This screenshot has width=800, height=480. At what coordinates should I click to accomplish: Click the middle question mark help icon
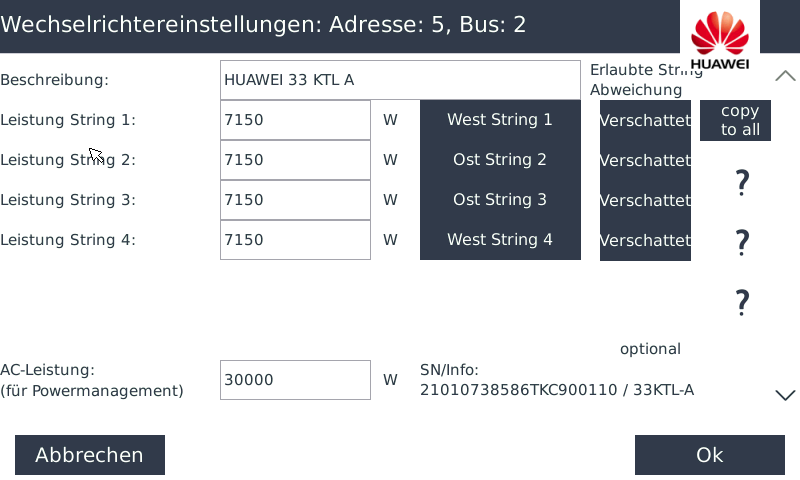(x=742, y=242)
